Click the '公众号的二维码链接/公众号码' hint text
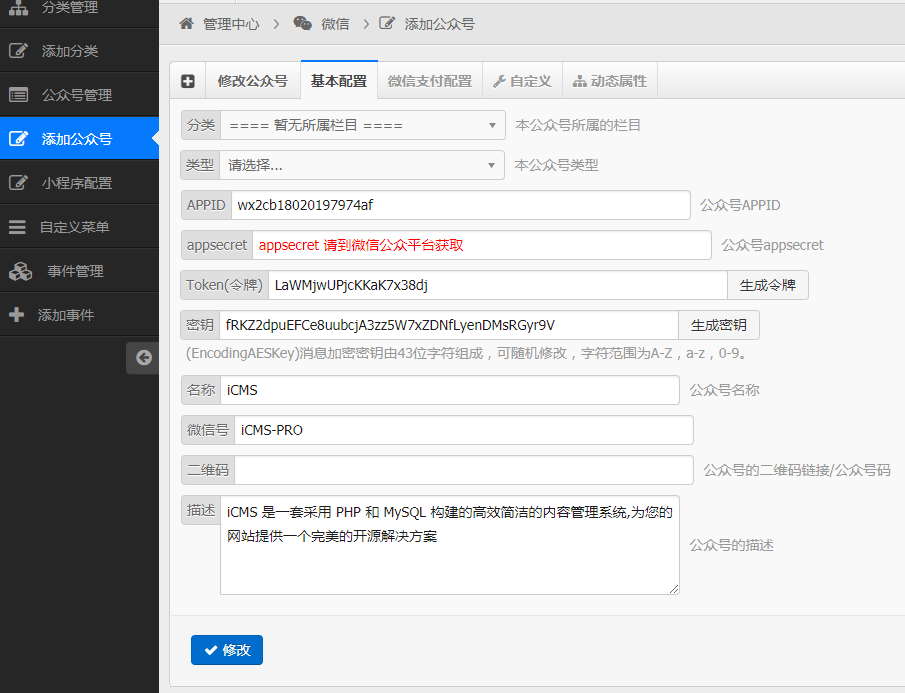Image resolution: width=905 pixels, height=693 pixels. click(x=797, y=470)
